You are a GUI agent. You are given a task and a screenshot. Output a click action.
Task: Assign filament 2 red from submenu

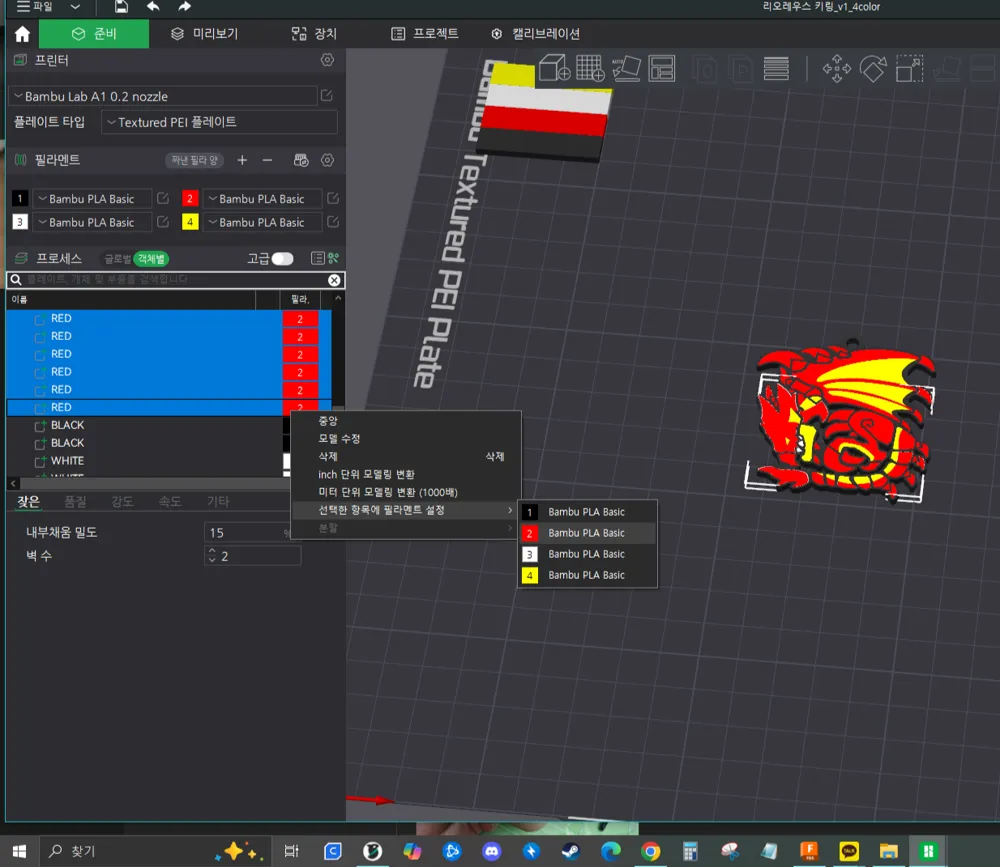[x=587, y=533]
